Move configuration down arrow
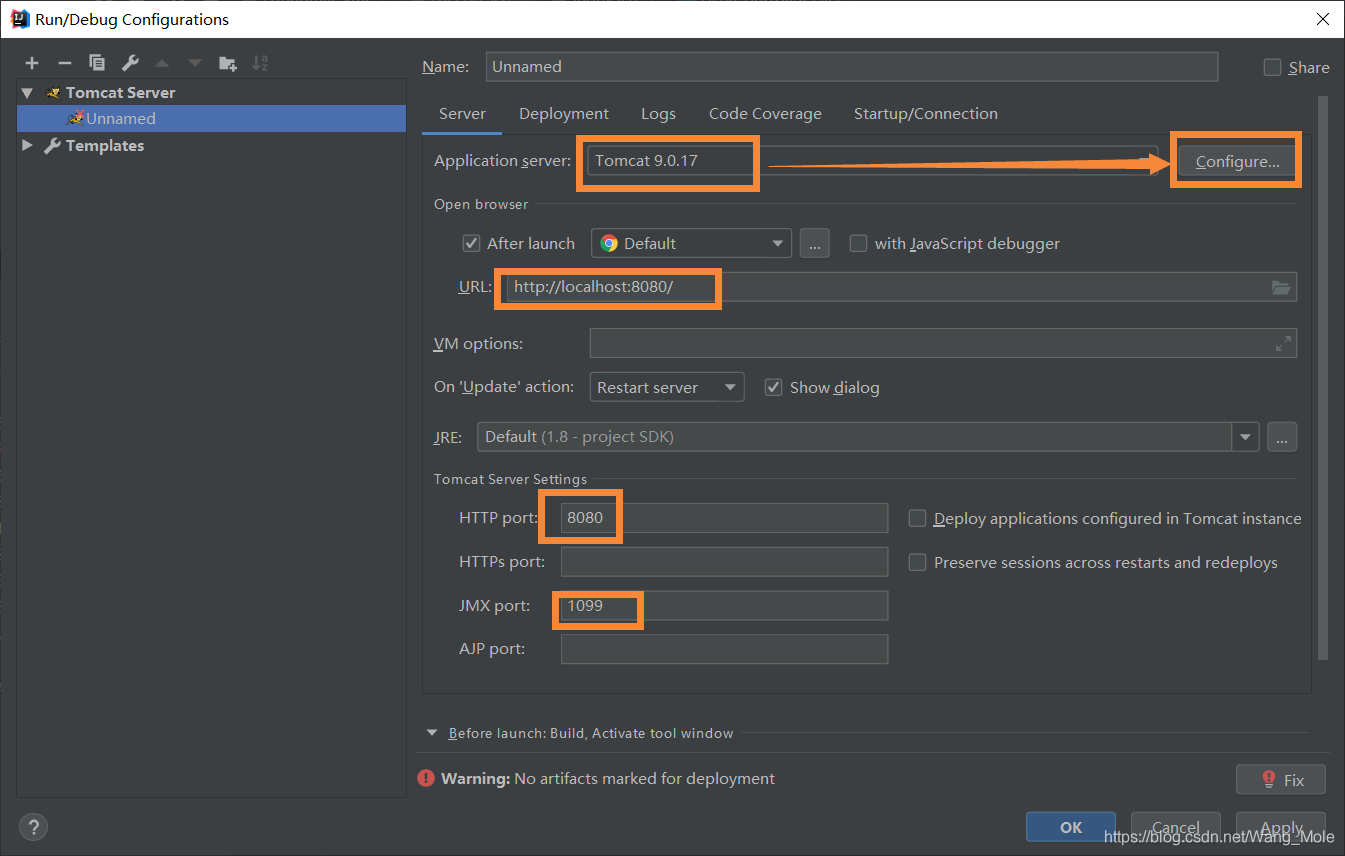 195,63
